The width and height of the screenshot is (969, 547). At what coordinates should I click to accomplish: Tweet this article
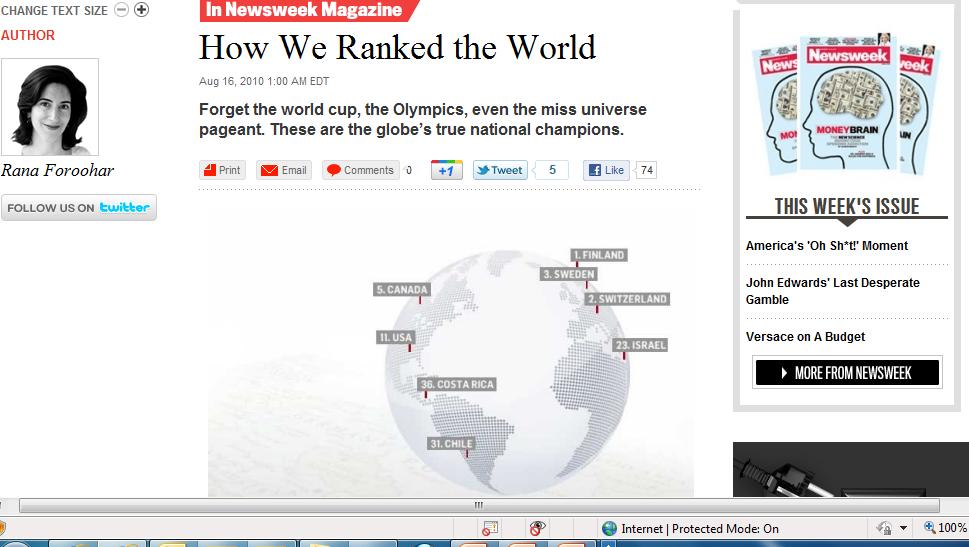[x=500, y=170]
